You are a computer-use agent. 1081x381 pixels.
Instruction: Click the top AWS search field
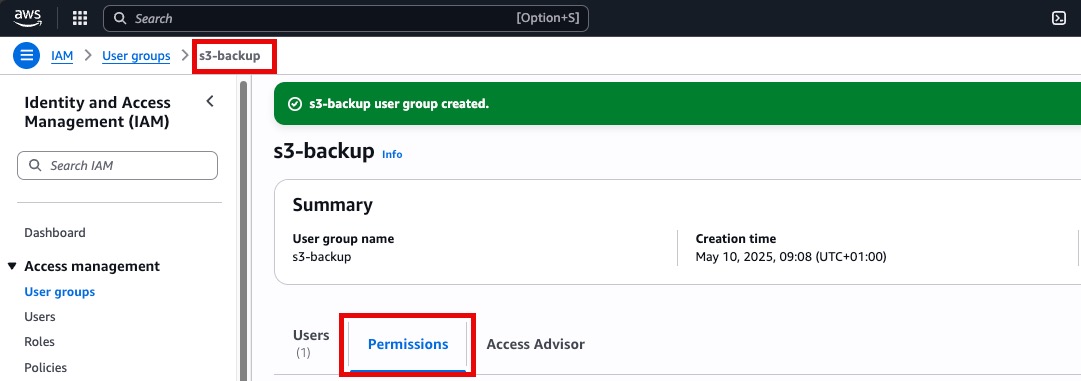pyautogui.click(x=345, y=19)
